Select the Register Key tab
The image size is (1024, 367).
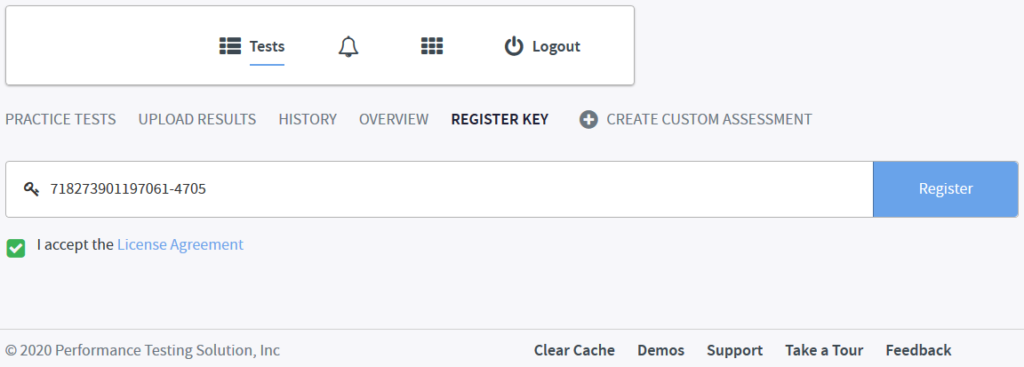pyautogui.click(x=500, y=120)
